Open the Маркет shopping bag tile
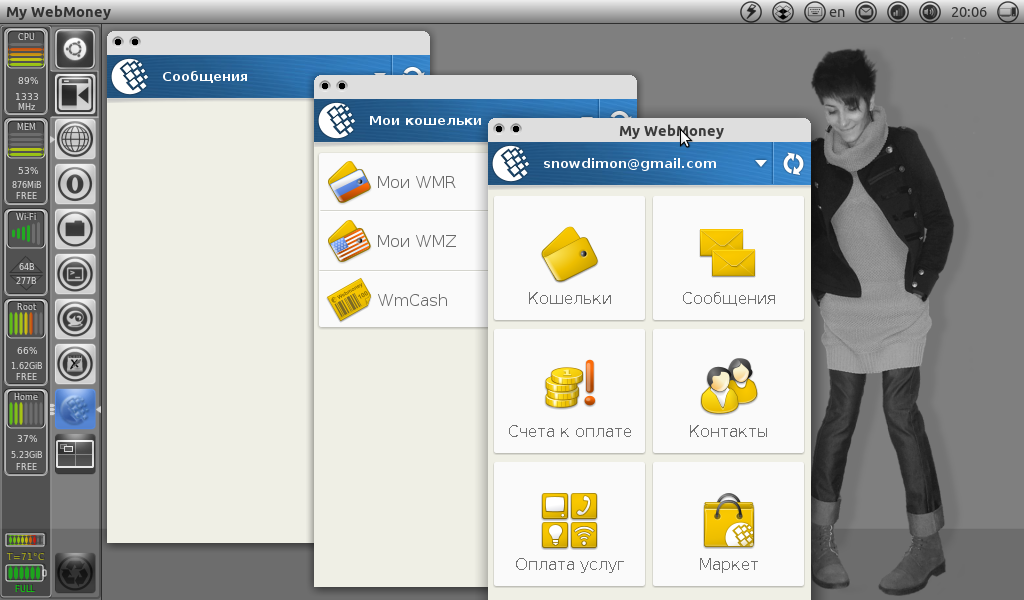The height and width of the screenshot is (600, 1024). (728, 524)
